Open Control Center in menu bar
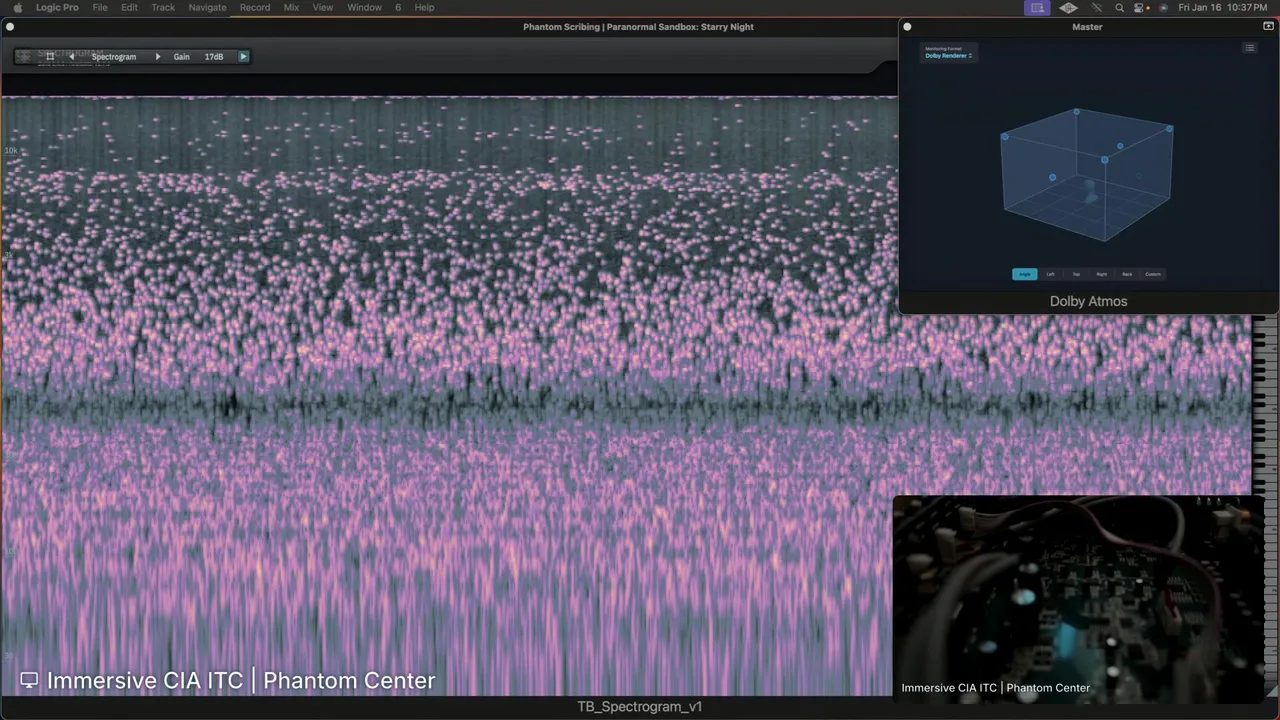Image resolution: width=1280 pixels, height=720 pixels. (1139, 7)
